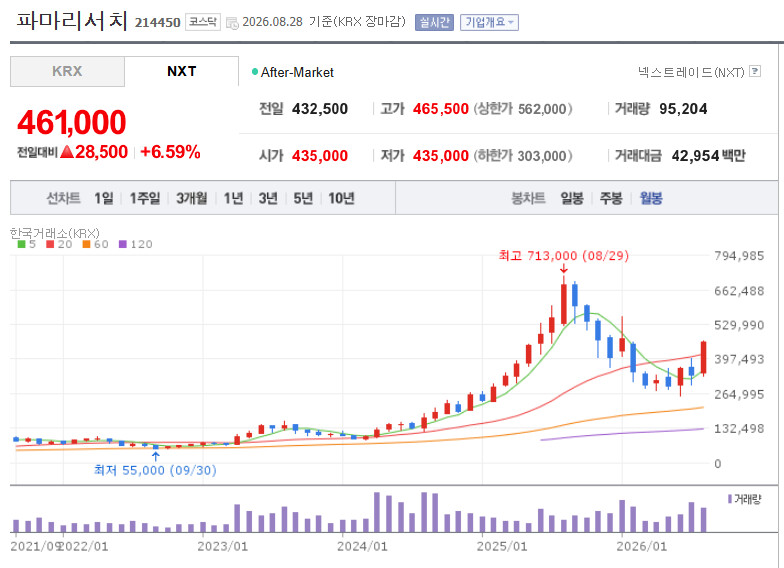Viewport: 784px width, 568px height.
Task: Show the 10년 line chart
Action: [342, 198]
